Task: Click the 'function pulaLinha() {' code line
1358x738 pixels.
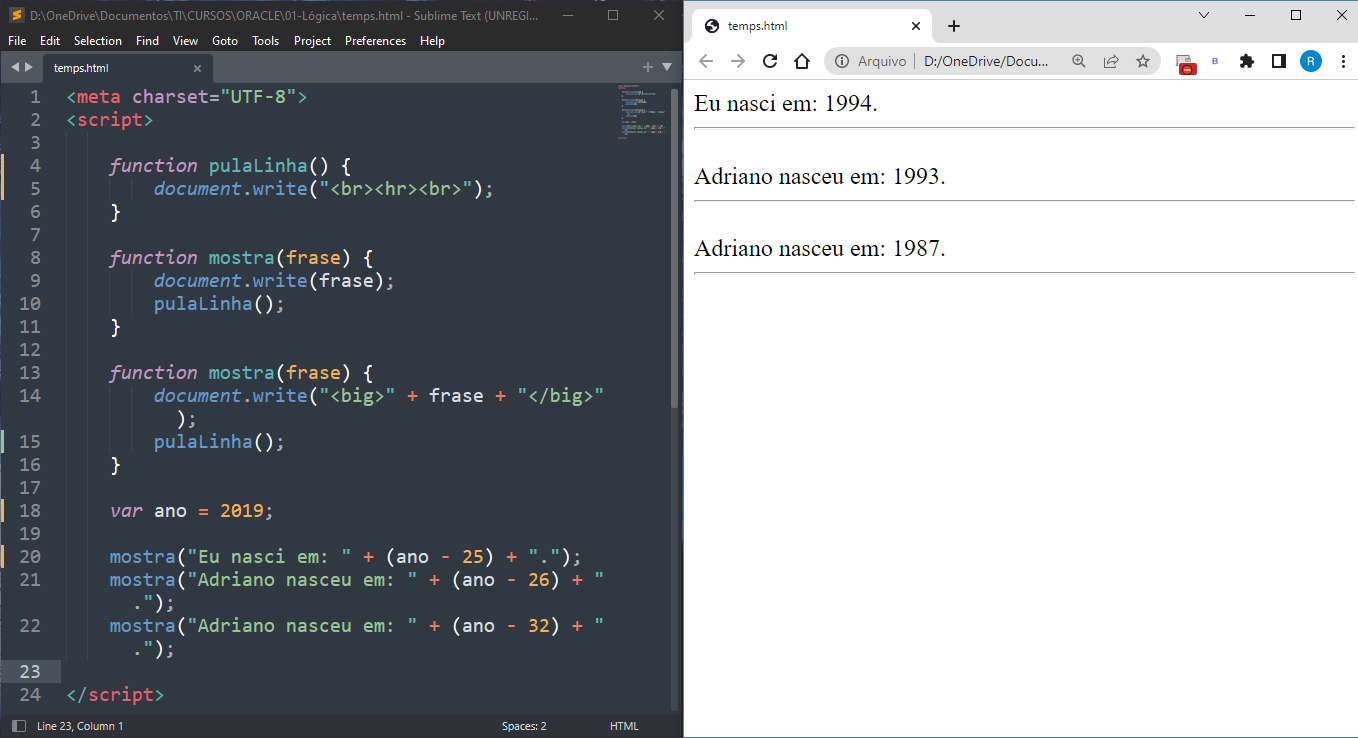Action: [230, 165]
